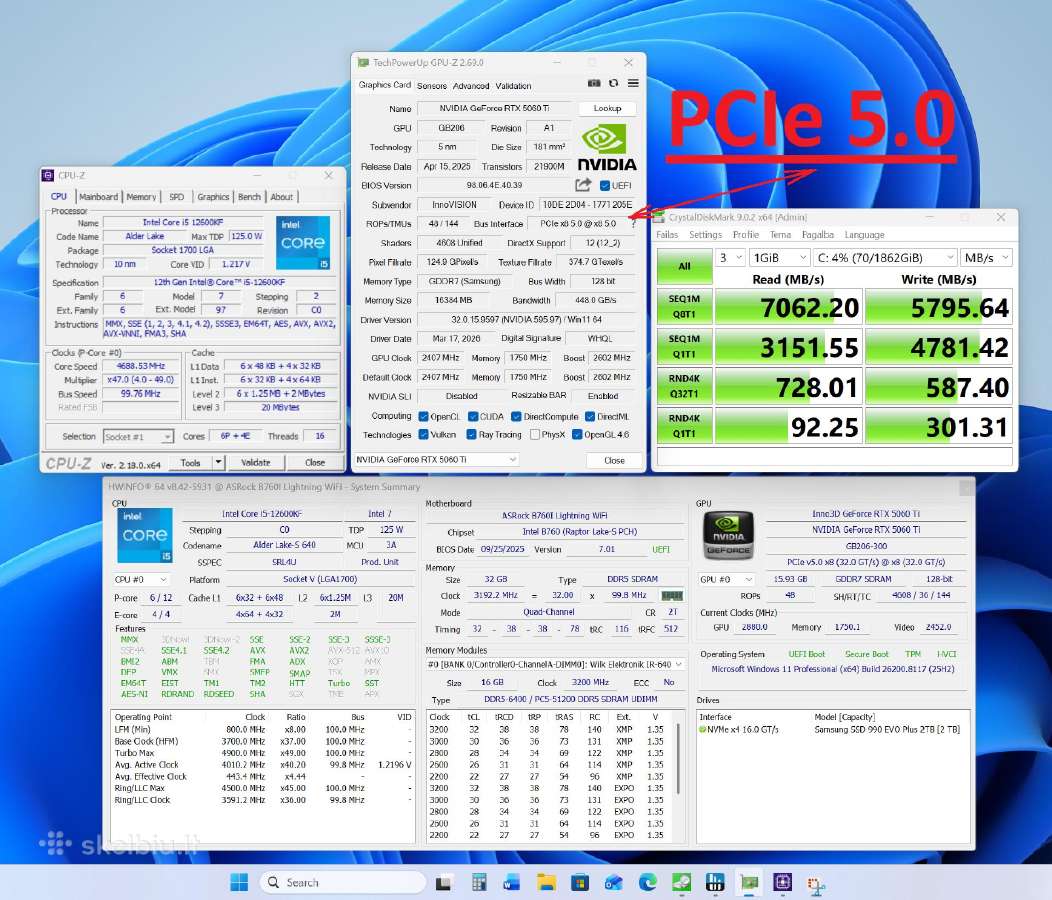The image size is (1052, 900).
Task: Switch to HWiNFO in the taskbar
Action: click(x=715, y=883)
